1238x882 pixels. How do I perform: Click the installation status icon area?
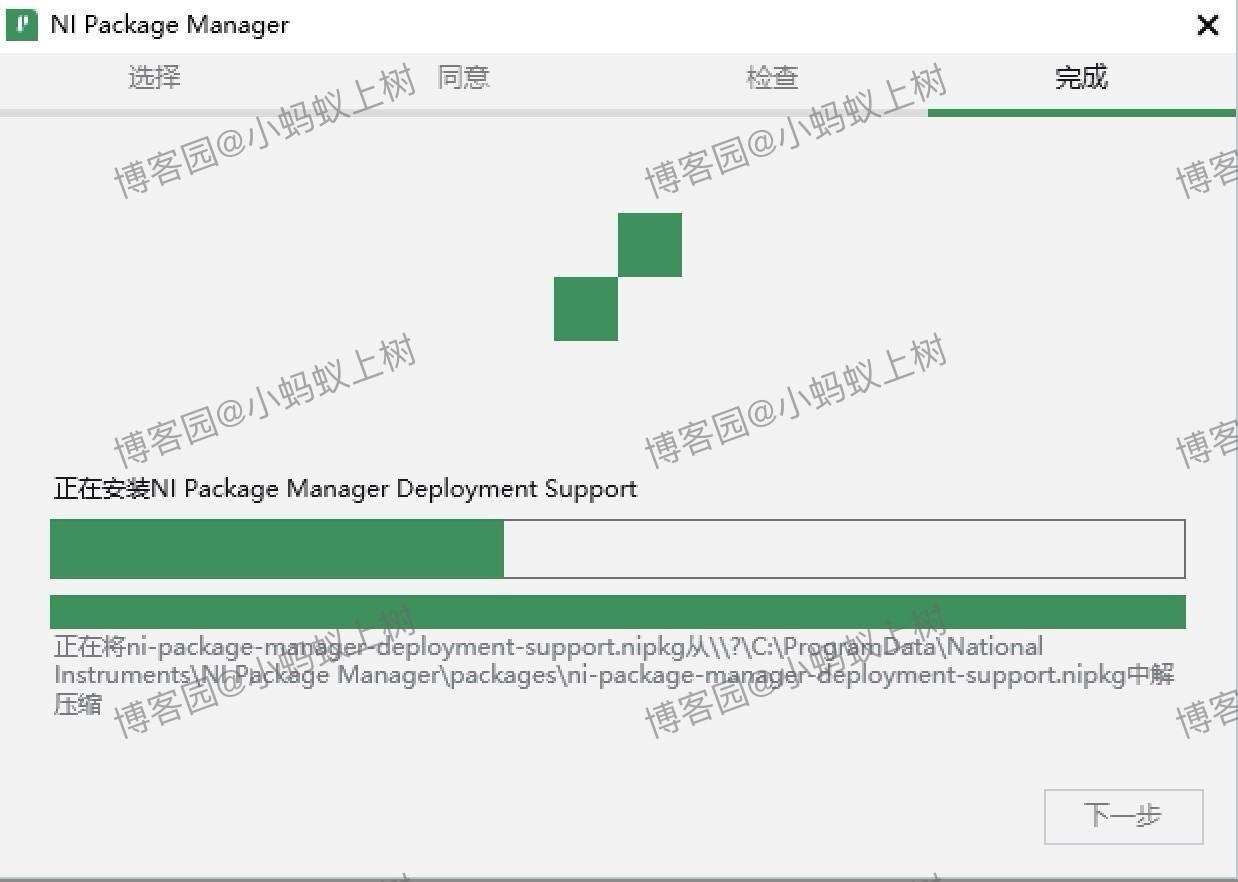pos(618,277)
